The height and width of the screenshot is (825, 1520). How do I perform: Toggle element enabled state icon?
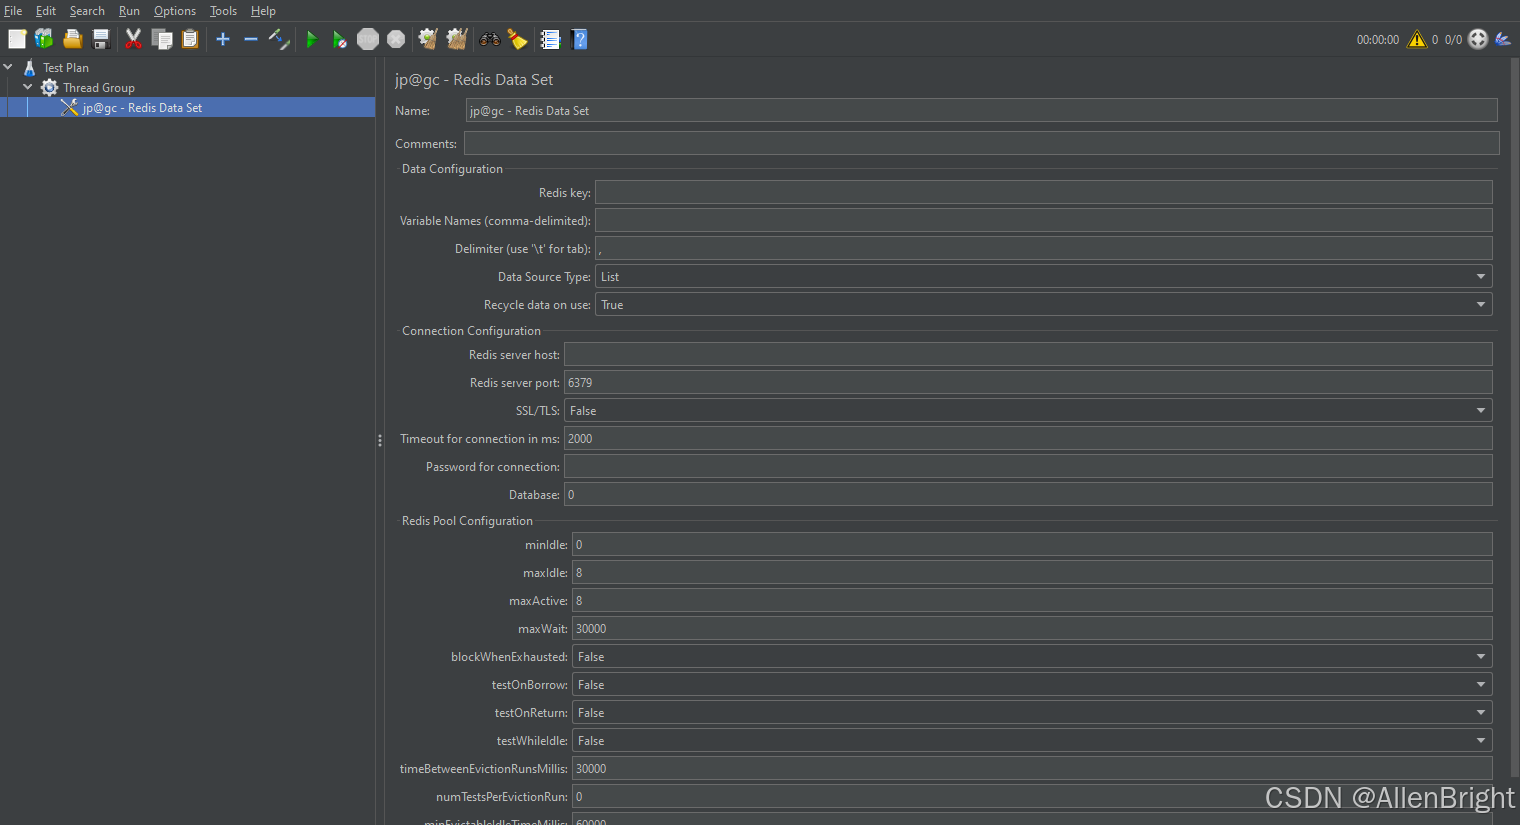[279, 39]
